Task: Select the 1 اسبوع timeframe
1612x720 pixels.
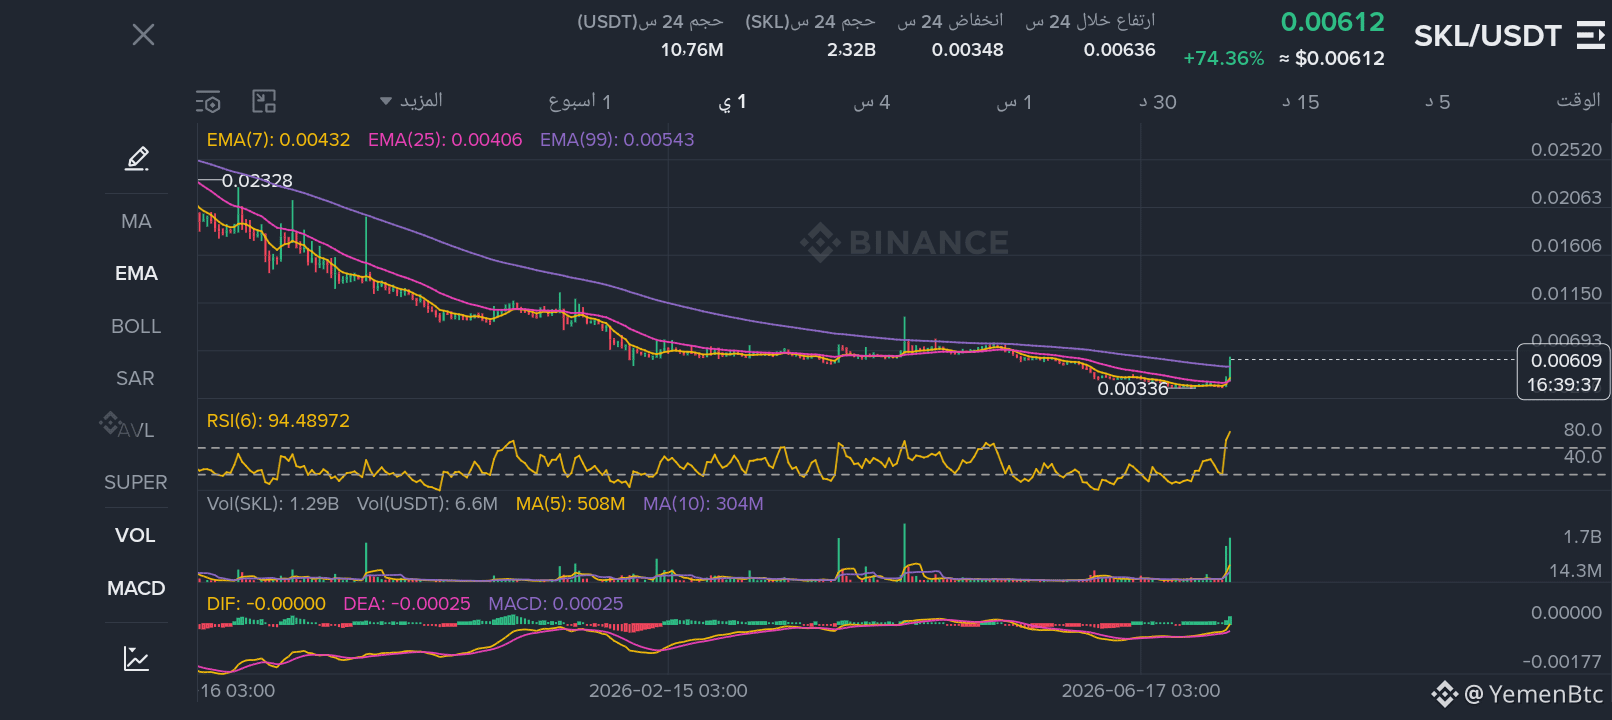Action: click(580, 101)
